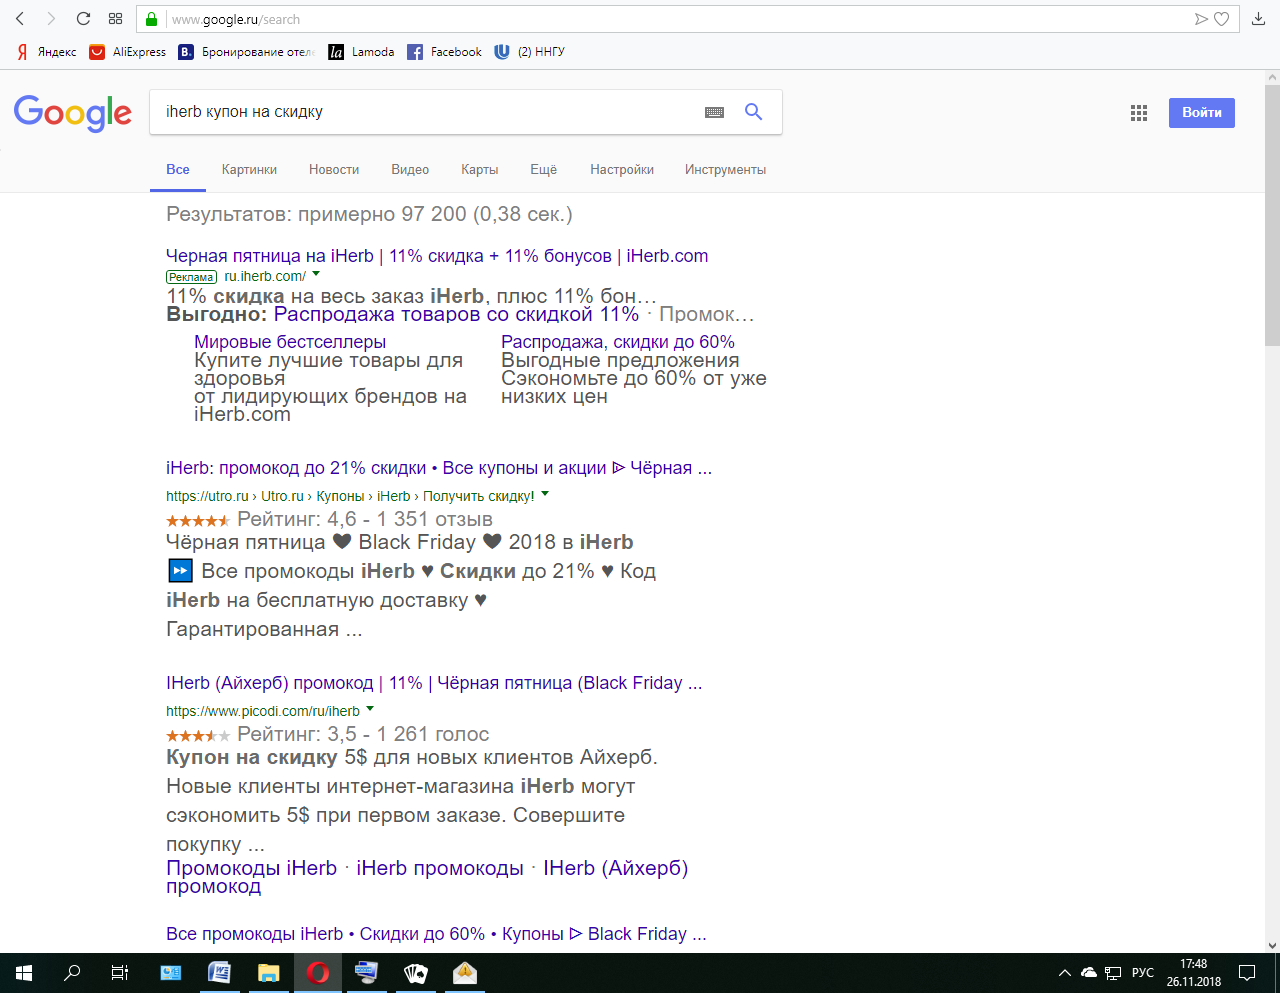Expand options arrow for utro.ru result

[545, 494]
